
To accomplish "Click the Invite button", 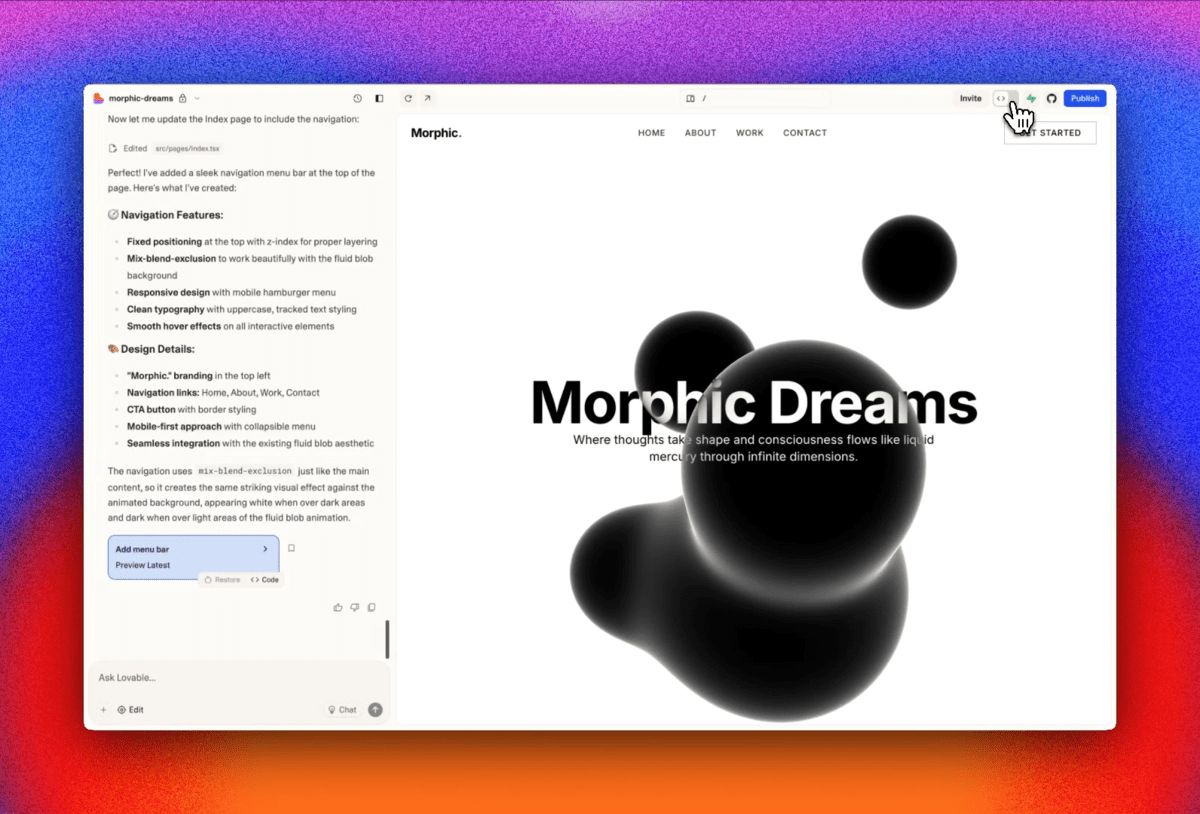I will point(970,99).
